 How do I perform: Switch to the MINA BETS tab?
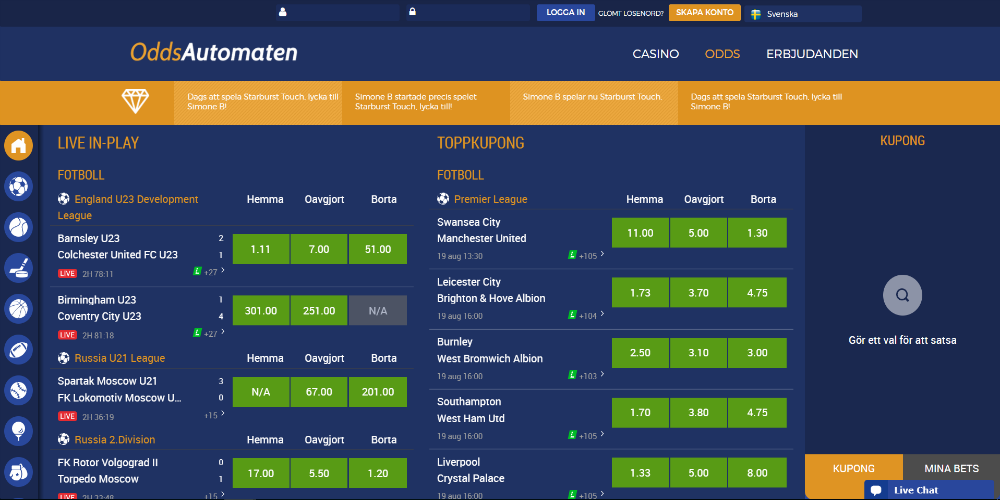[952, 469]
